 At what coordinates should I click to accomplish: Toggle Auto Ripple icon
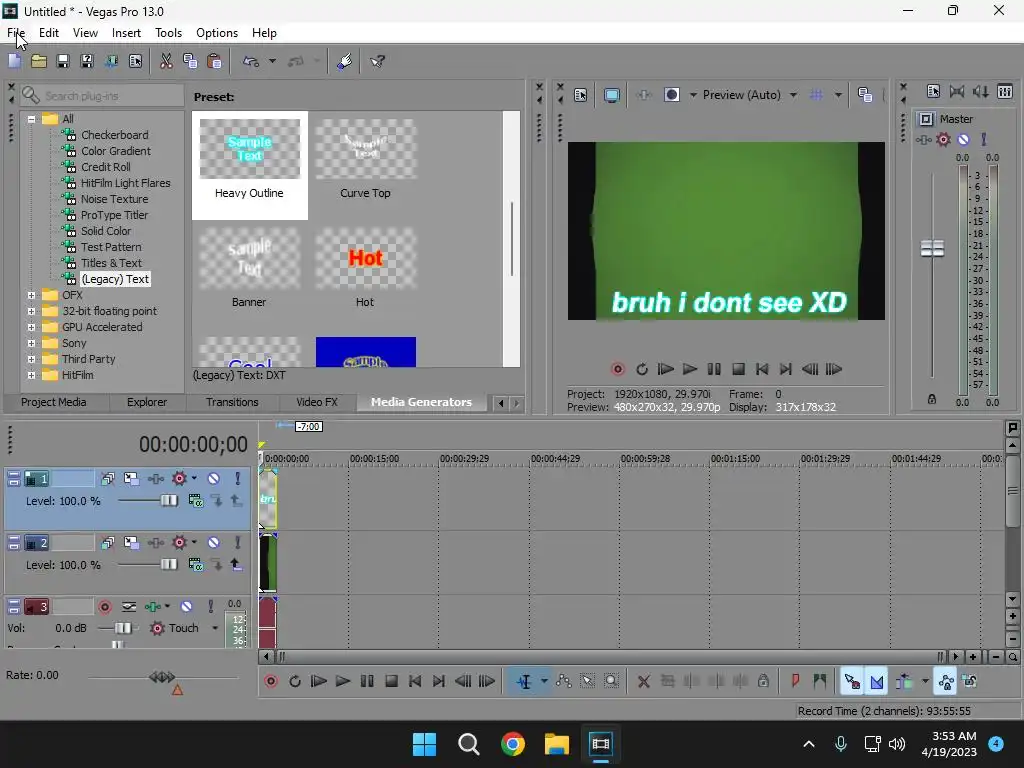point(904,681)
